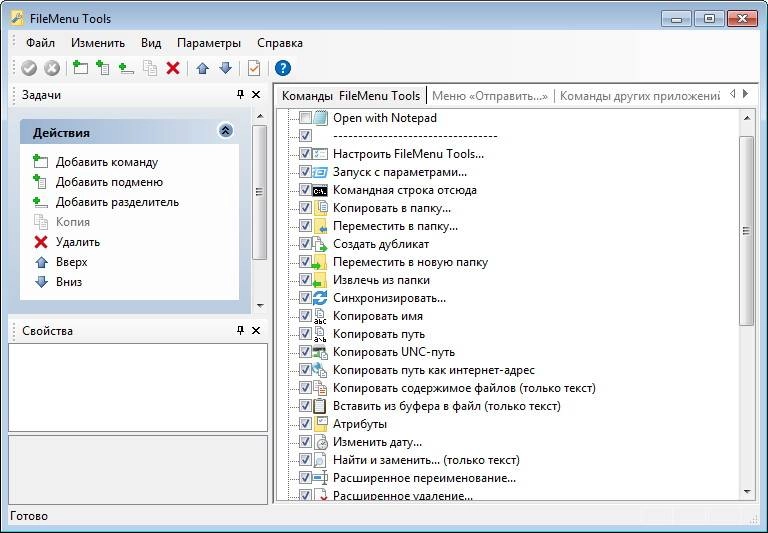This screenshot has height=533, width=768.
Task: Switch to Команды других приложений tab
Action: [640, 96]
